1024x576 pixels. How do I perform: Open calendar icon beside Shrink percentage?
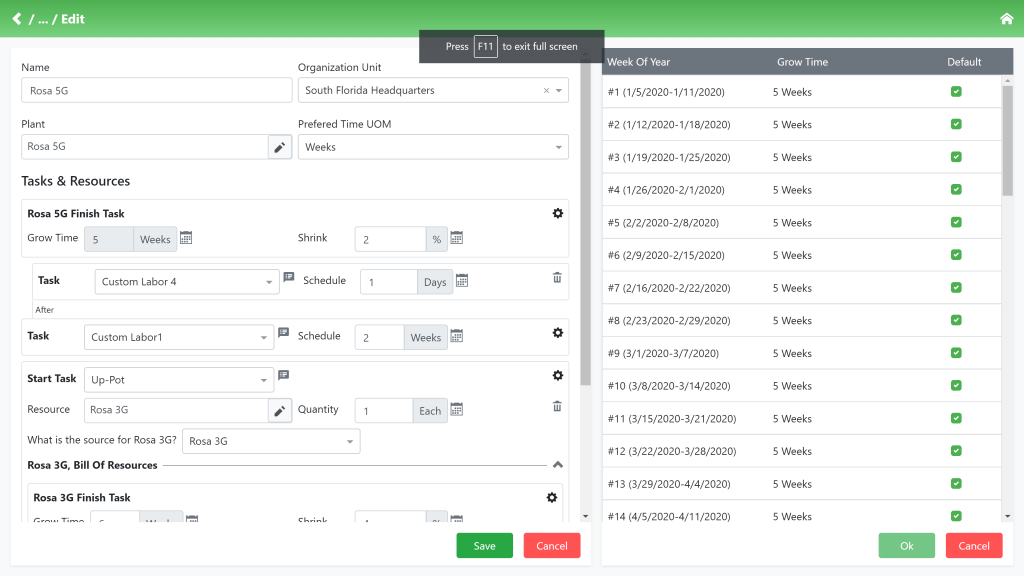[x=456, y=238]
